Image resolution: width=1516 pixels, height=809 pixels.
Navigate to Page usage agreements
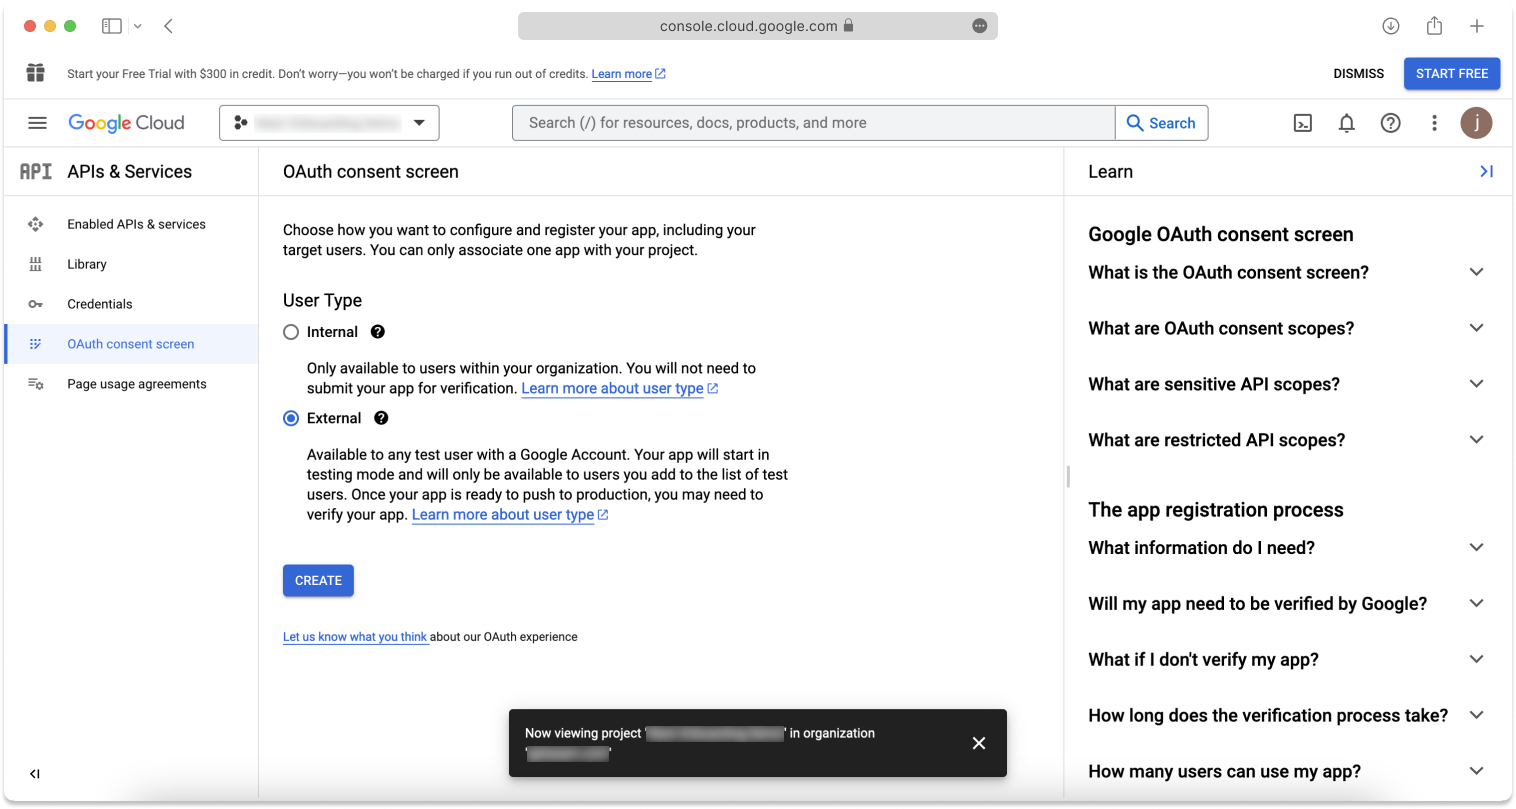(137, 383)
